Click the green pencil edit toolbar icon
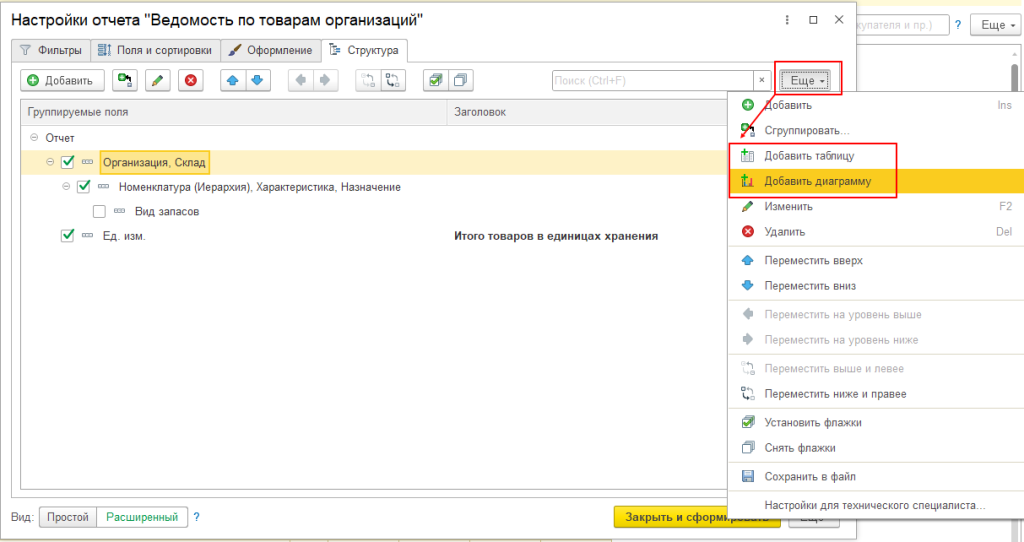 [x=158, y=80]
